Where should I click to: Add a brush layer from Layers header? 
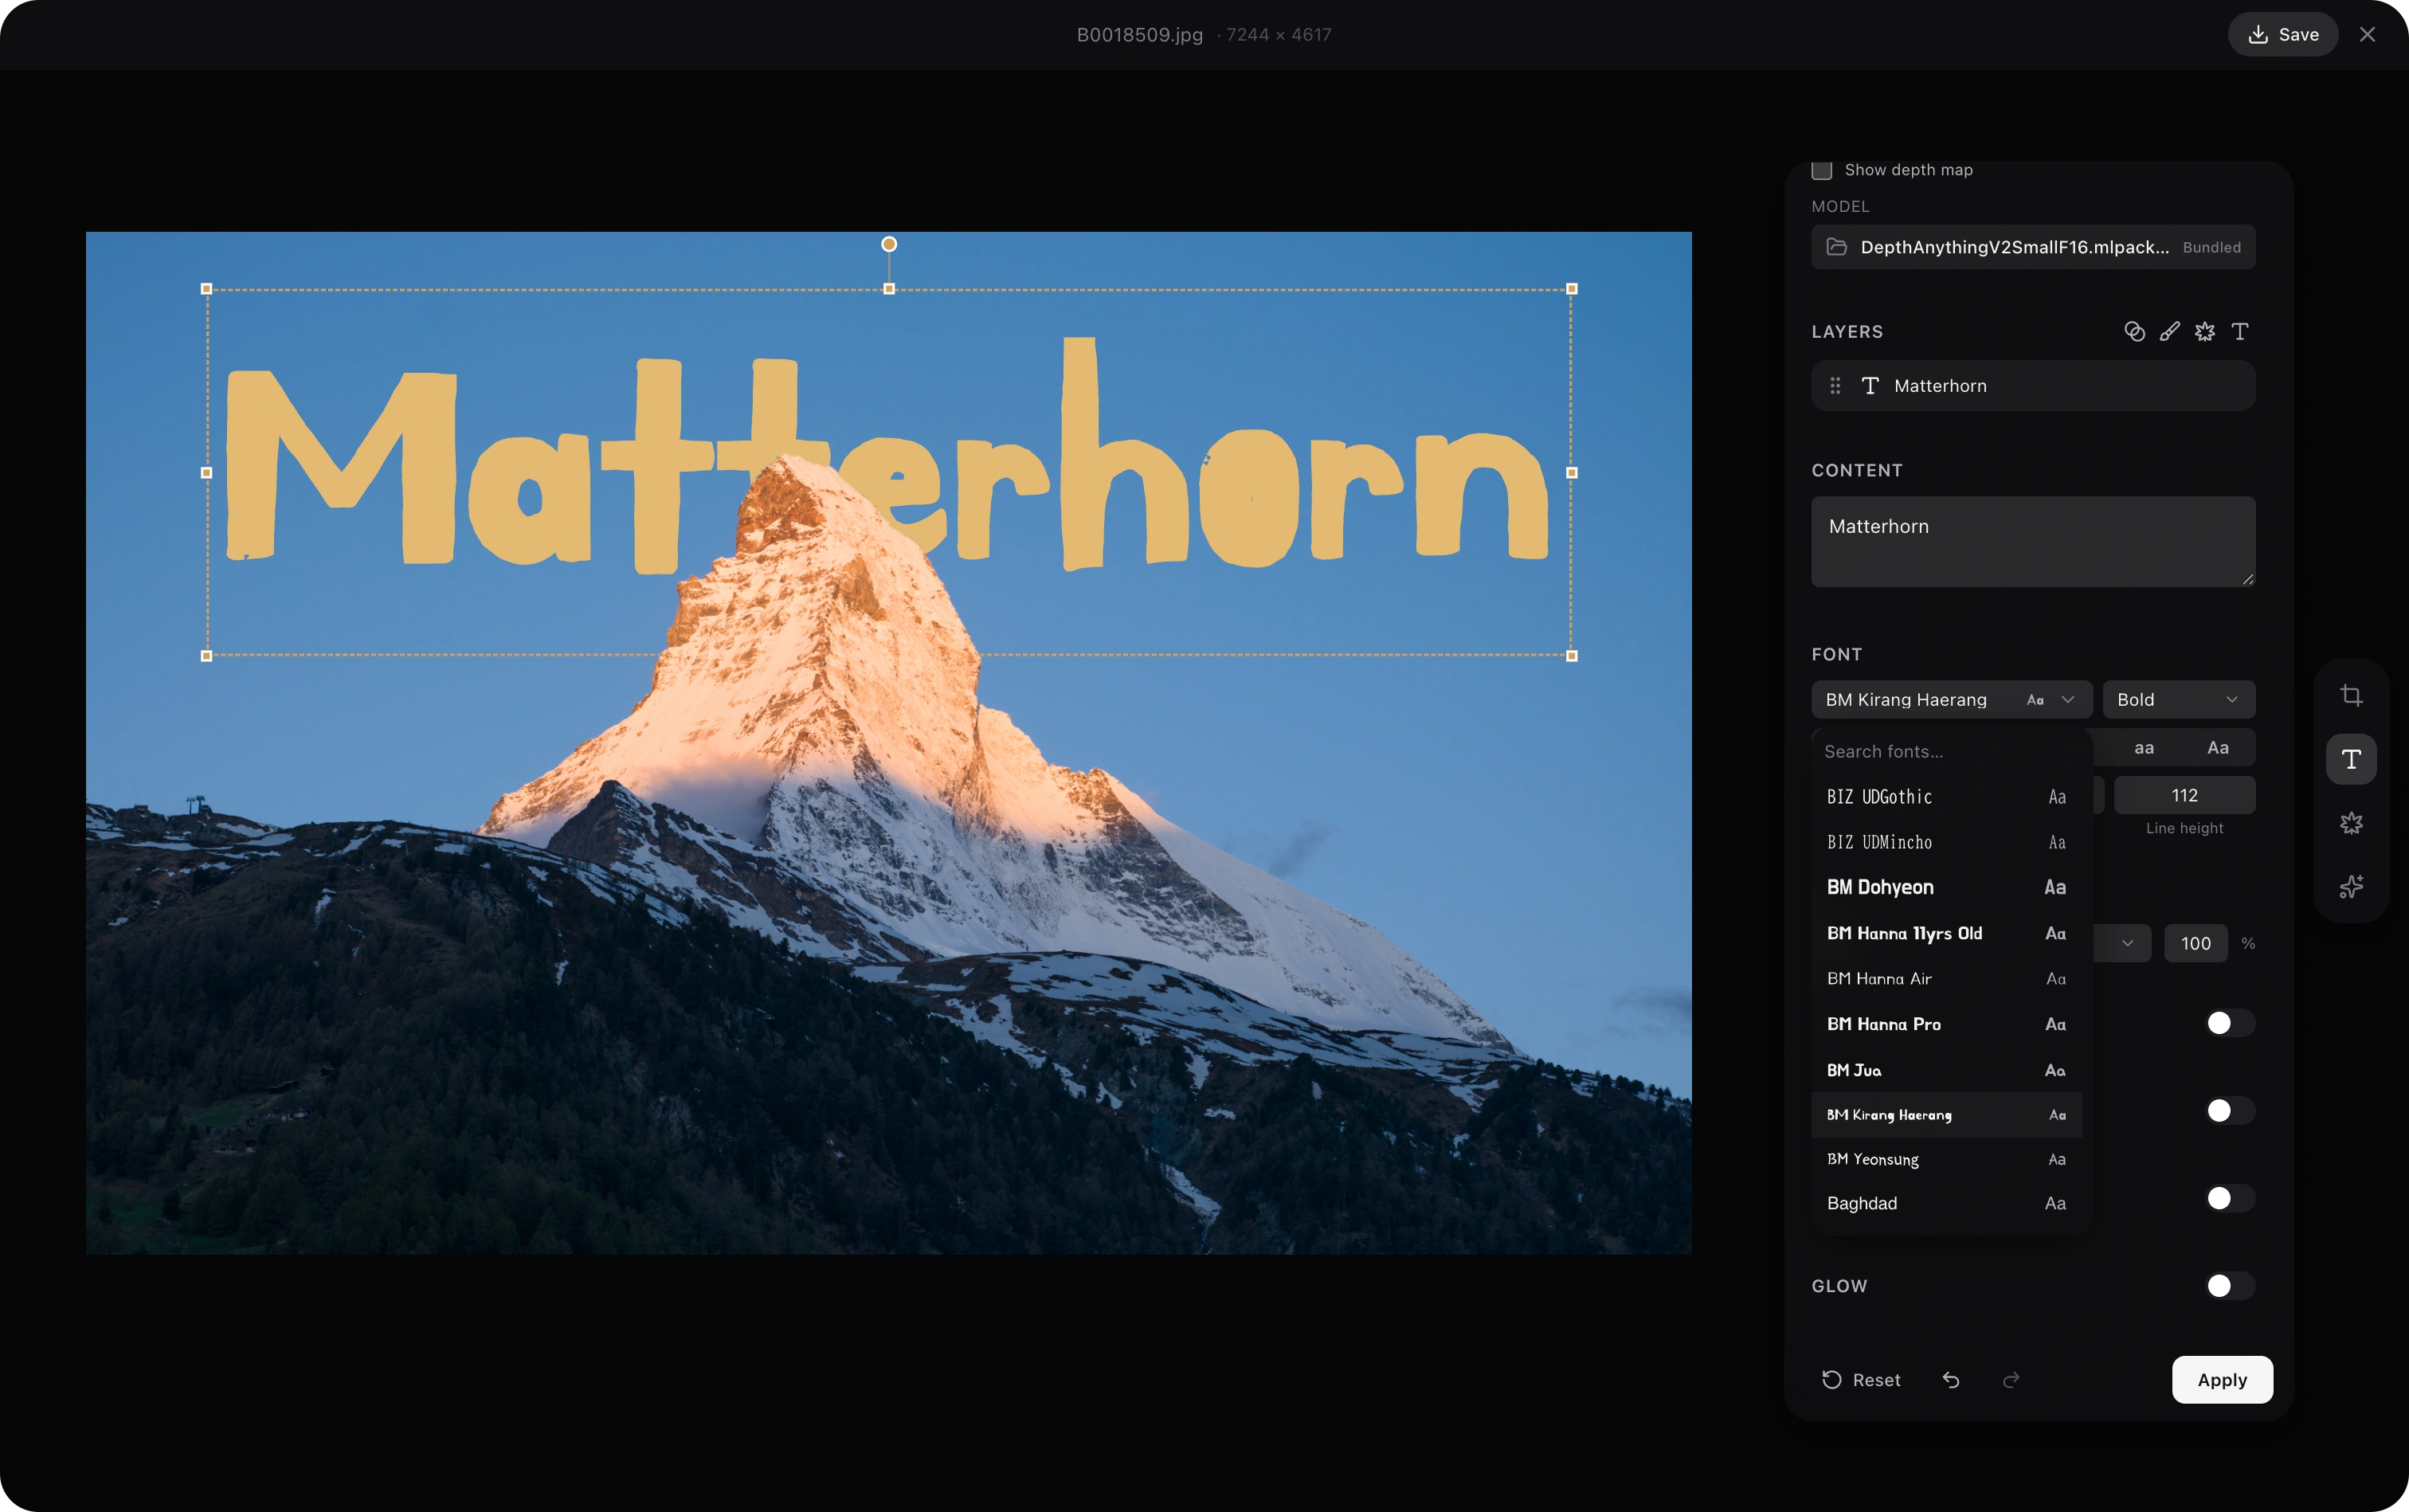2169,332
